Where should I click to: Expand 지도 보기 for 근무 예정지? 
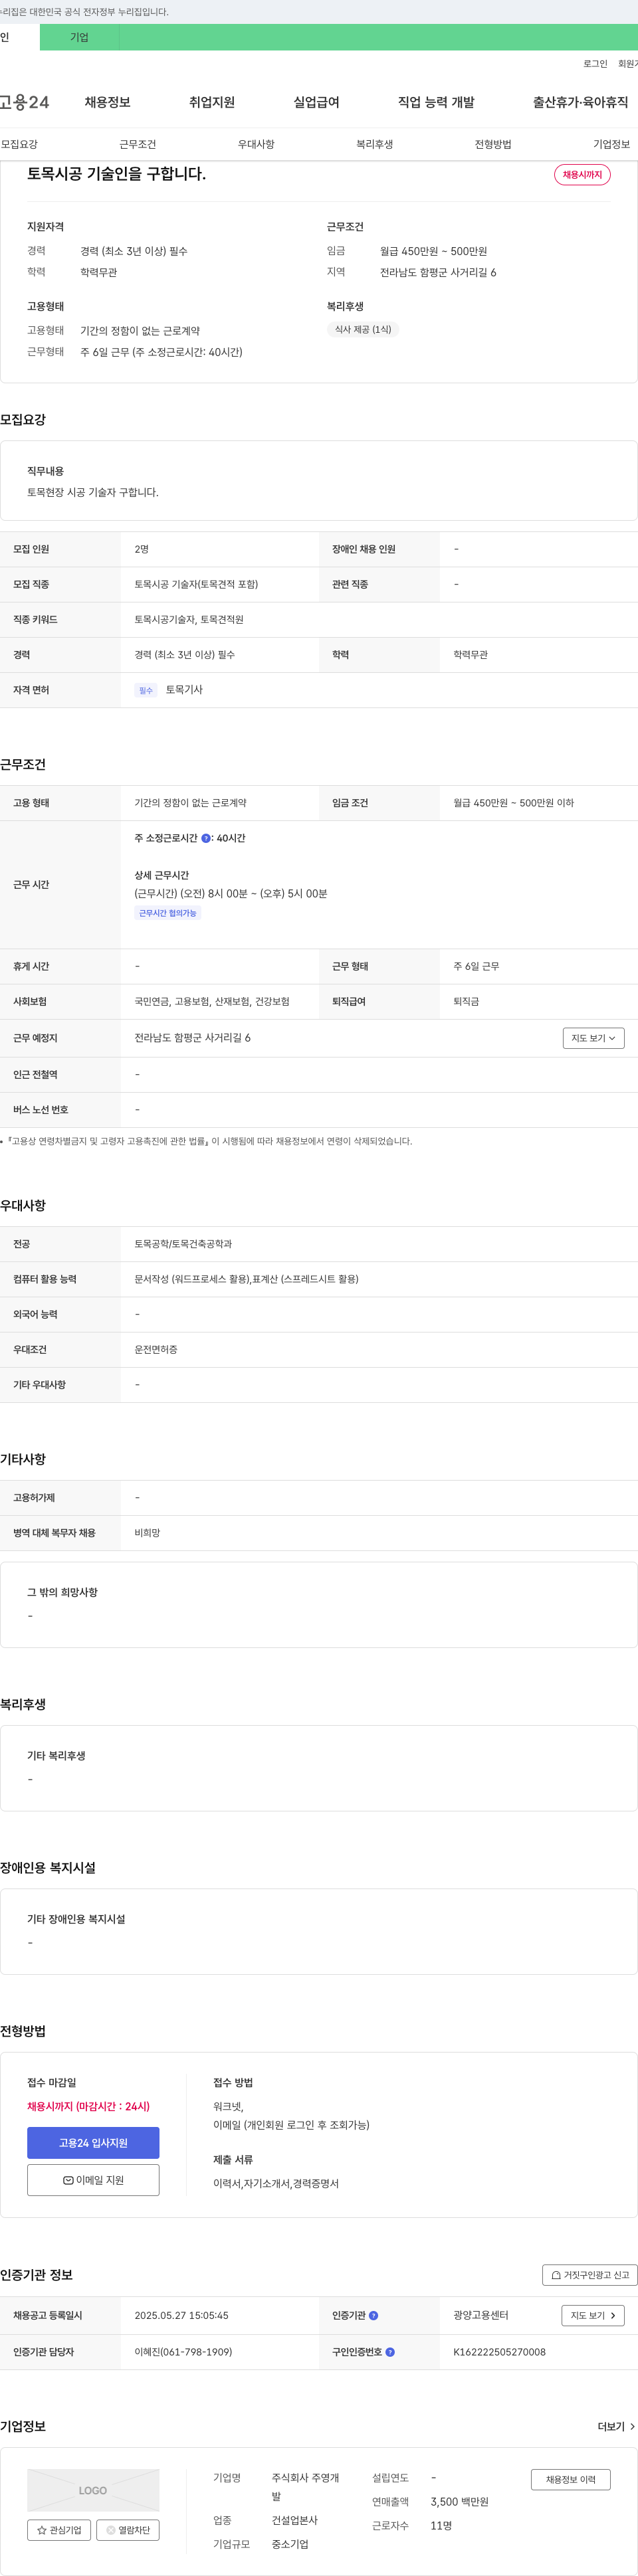tap(593, 1038)
